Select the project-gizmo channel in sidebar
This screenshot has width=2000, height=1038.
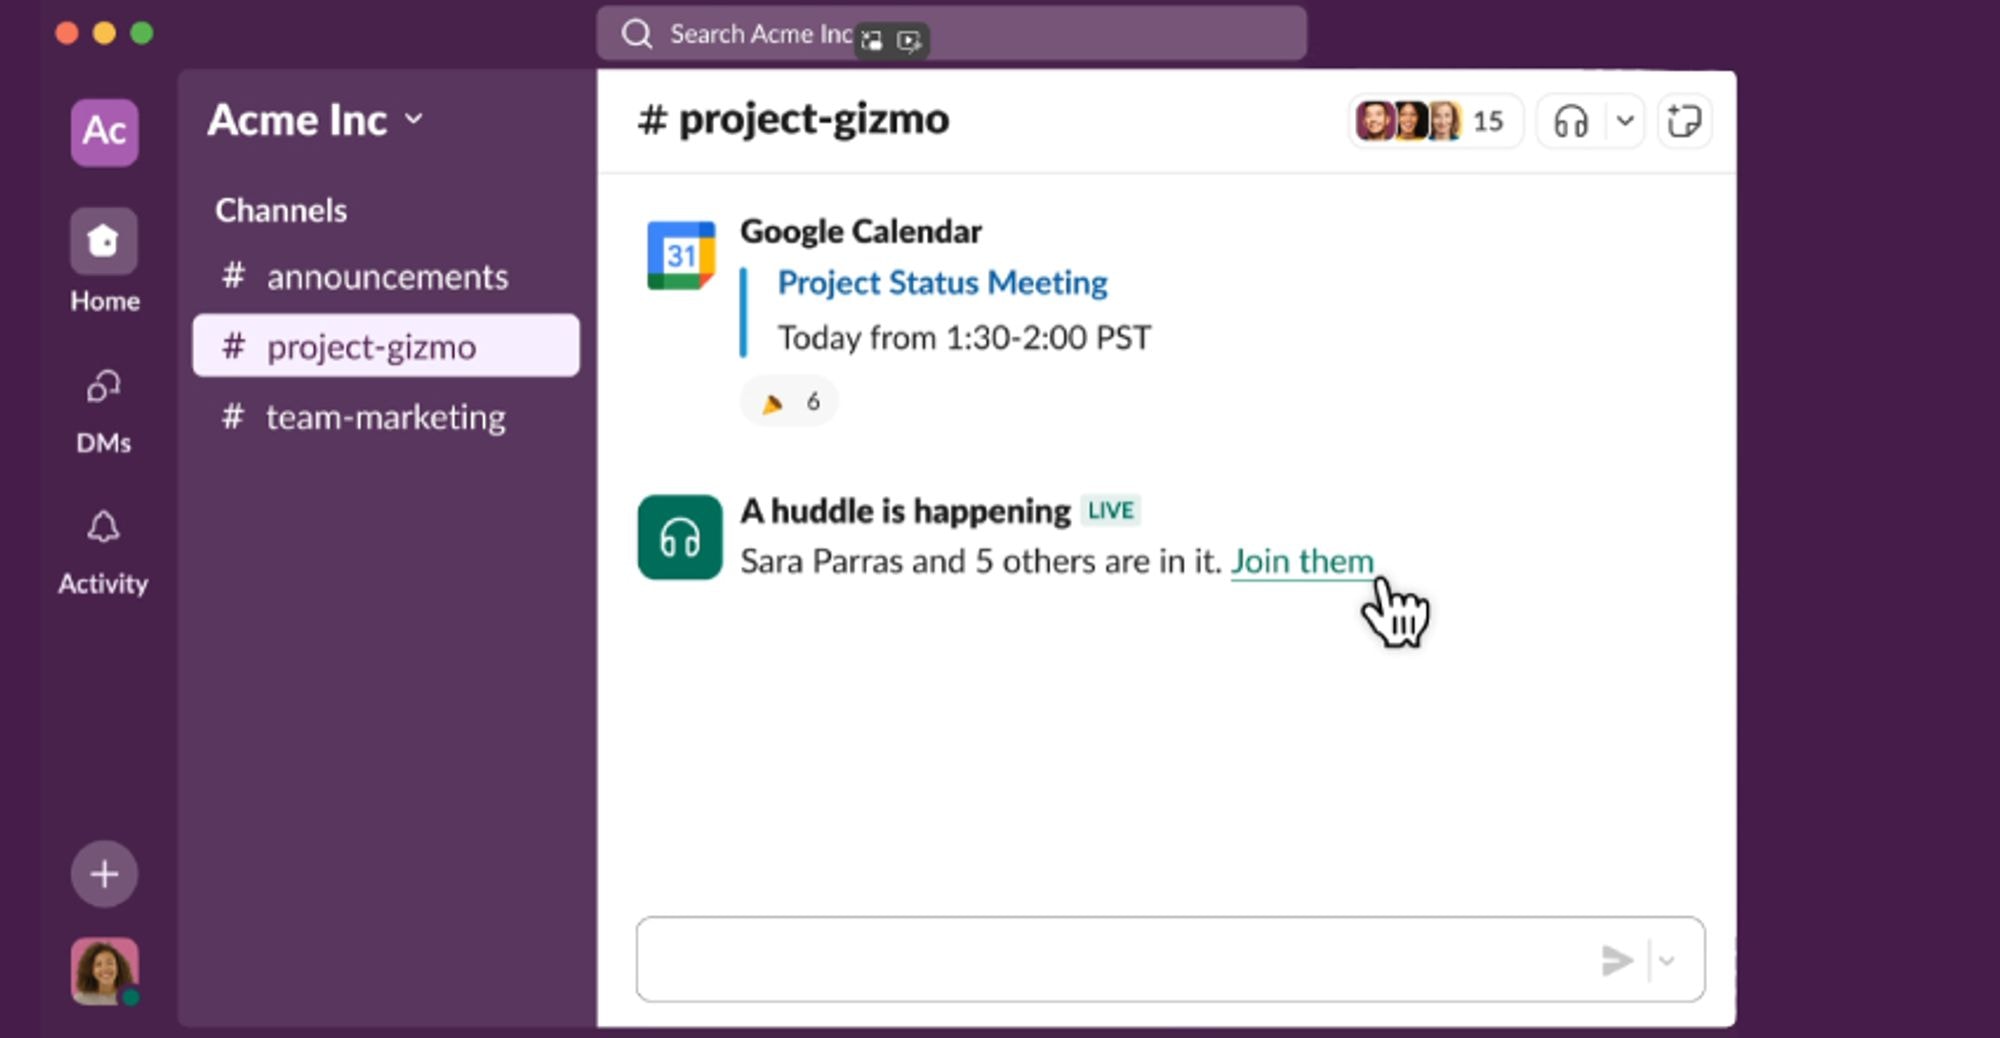pyautogui.click(x=386, y=347)
